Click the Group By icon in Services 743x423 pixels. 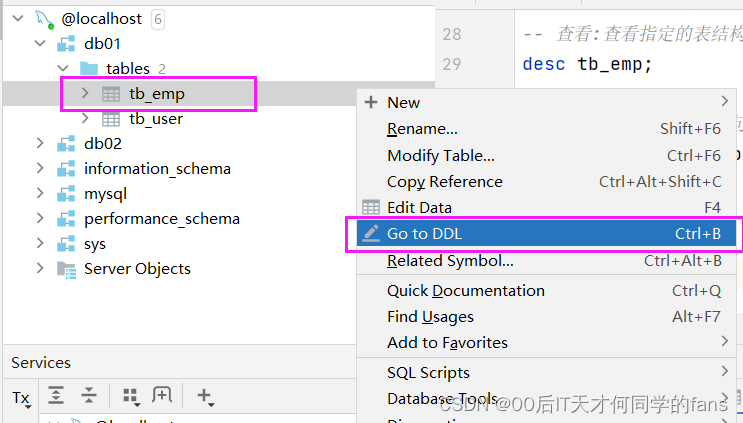click(131, 397)
